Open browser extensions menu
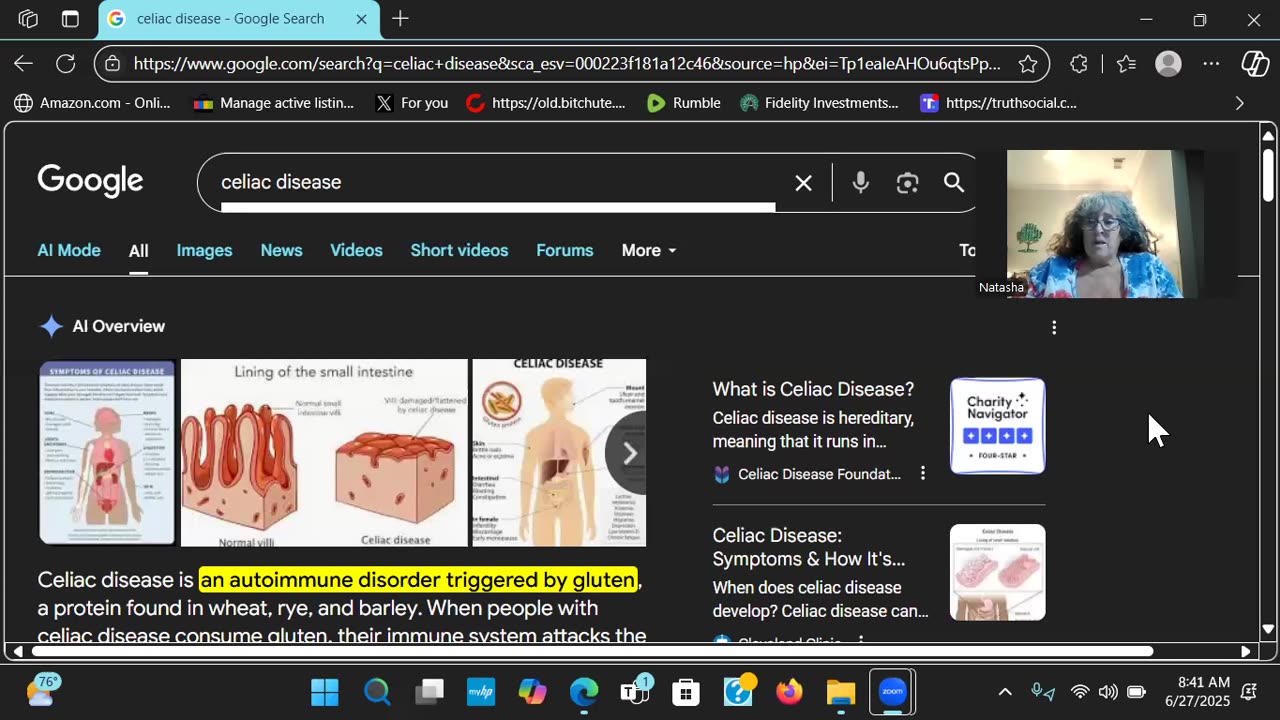Screen dimensions: 1280x720 1078,64
